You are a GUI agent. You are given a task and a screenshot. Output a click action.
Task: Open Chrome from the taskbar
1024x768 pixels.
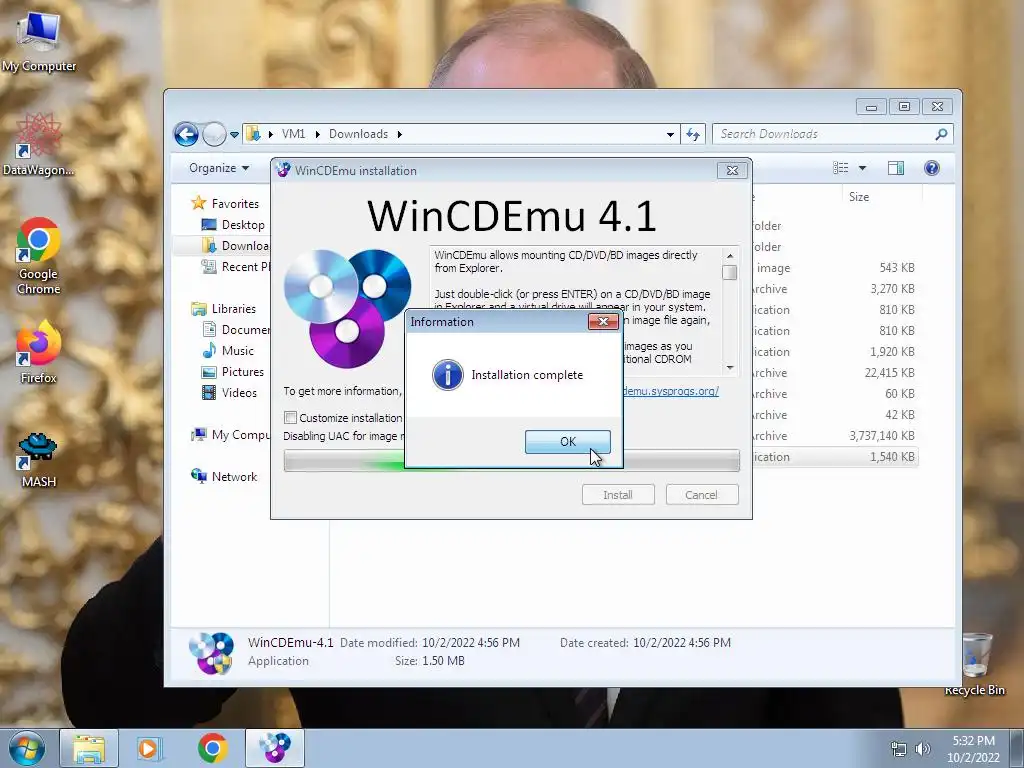[x=212, y=748]
